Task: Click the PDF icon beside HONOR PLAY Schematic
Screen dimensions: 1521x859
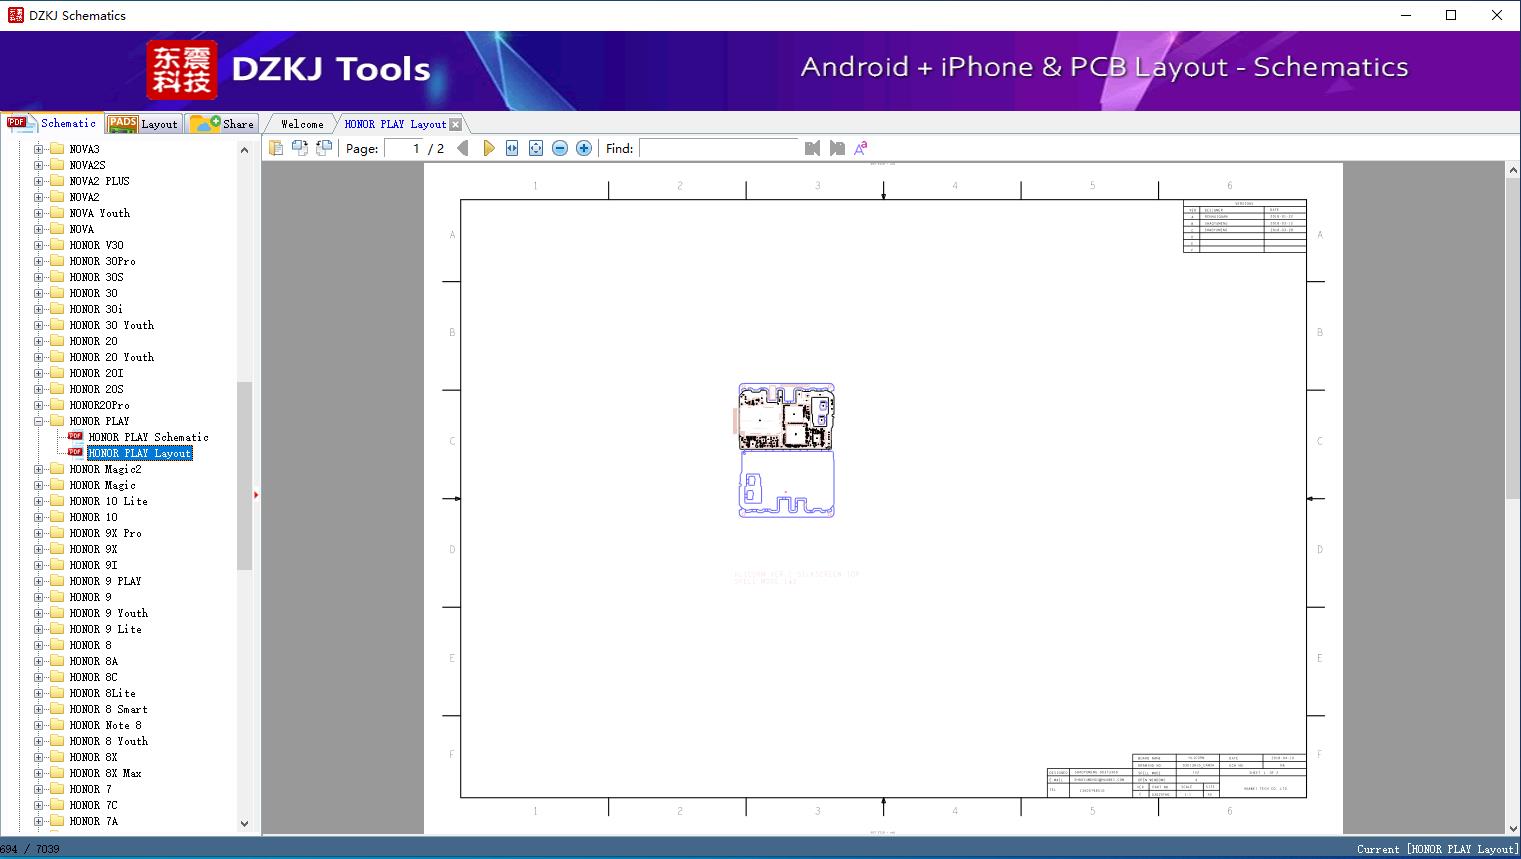Action: (75, 437)
